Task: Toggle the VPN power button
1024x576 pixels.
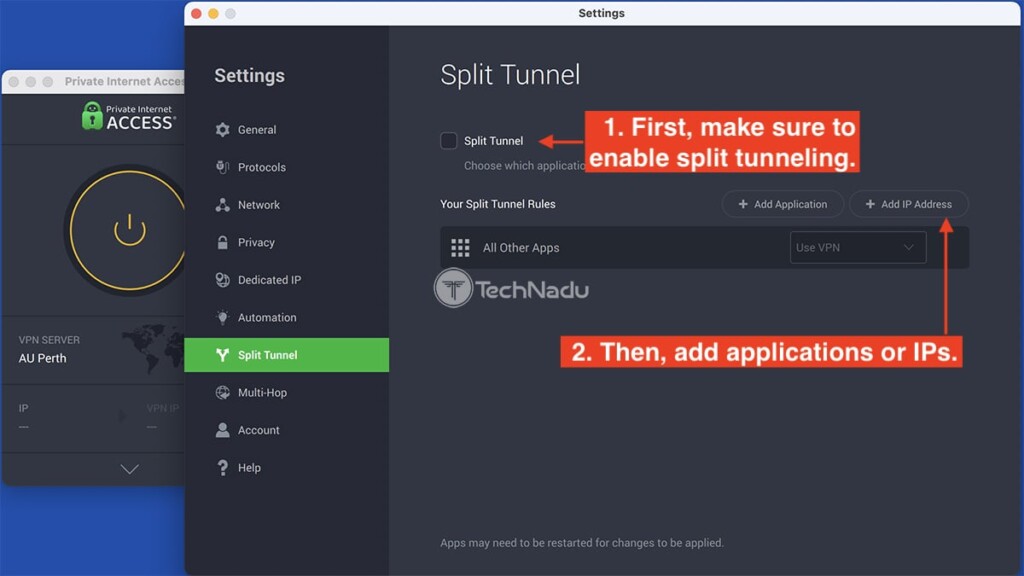Action: click(129, 230)
